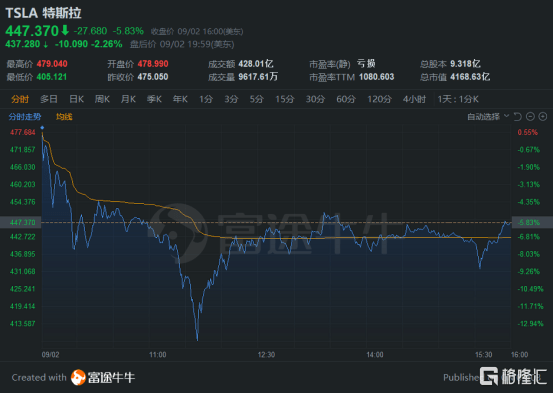Switch to the 多日 multi-day tab
This screenshot has width=554, height=393.
point(49,99)
